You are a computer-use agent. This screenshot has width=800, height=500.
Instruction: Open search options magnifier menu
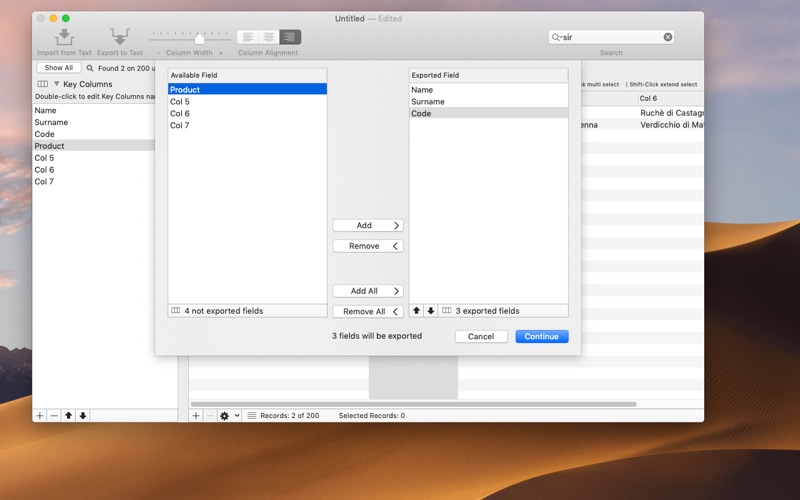[557, 37]
